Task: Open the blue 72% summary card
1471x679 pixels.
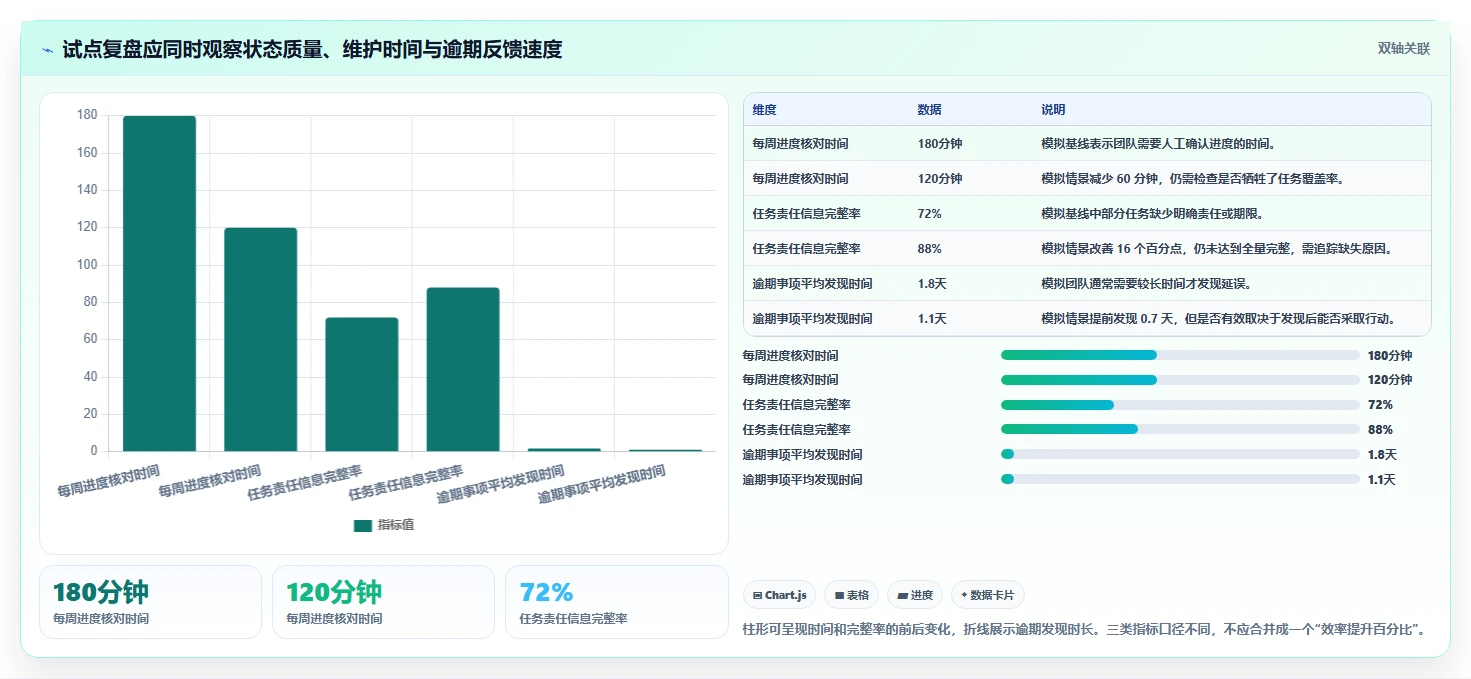Action: pos(617,602)
